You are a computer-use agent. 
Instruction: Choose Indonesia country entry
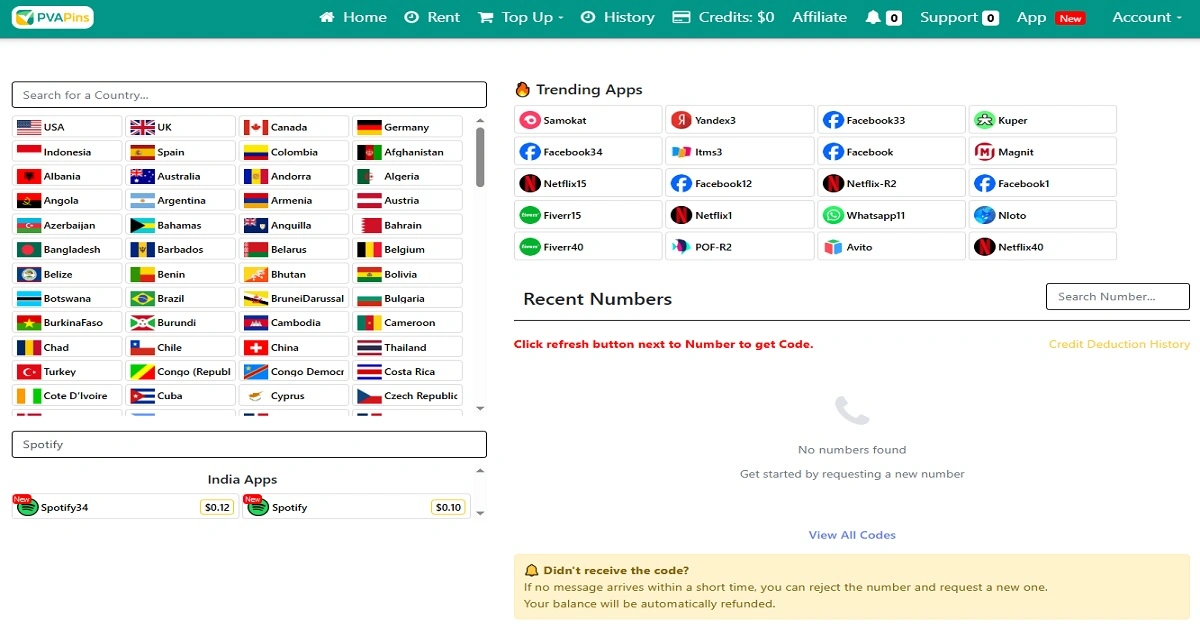tap(67, 152)
